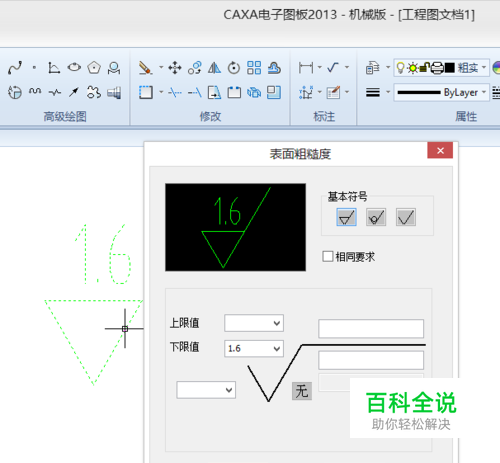The image size is (500, 463).
Task: Select the mirror tool
Action: pos(214,68)
